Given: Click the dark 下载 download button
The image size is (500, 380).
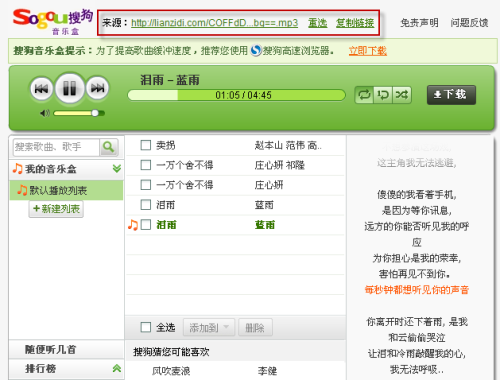Looking at the screenshot, I should [x=451, y=95].
